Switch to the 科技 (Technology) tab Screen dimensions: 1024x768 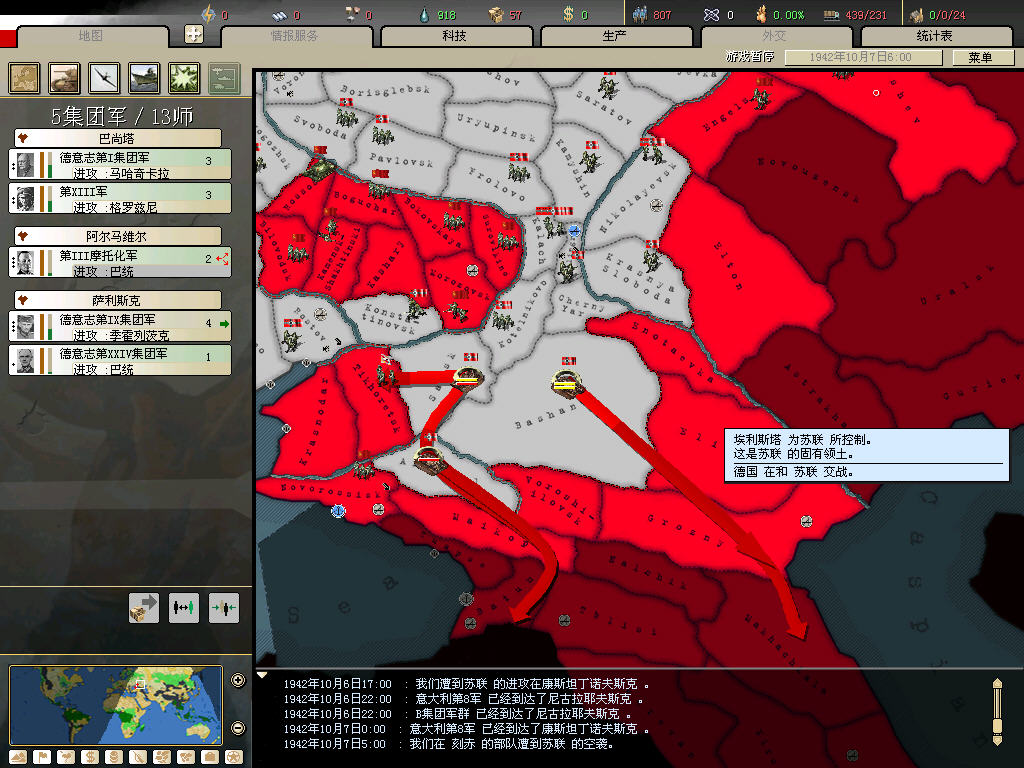456,36
